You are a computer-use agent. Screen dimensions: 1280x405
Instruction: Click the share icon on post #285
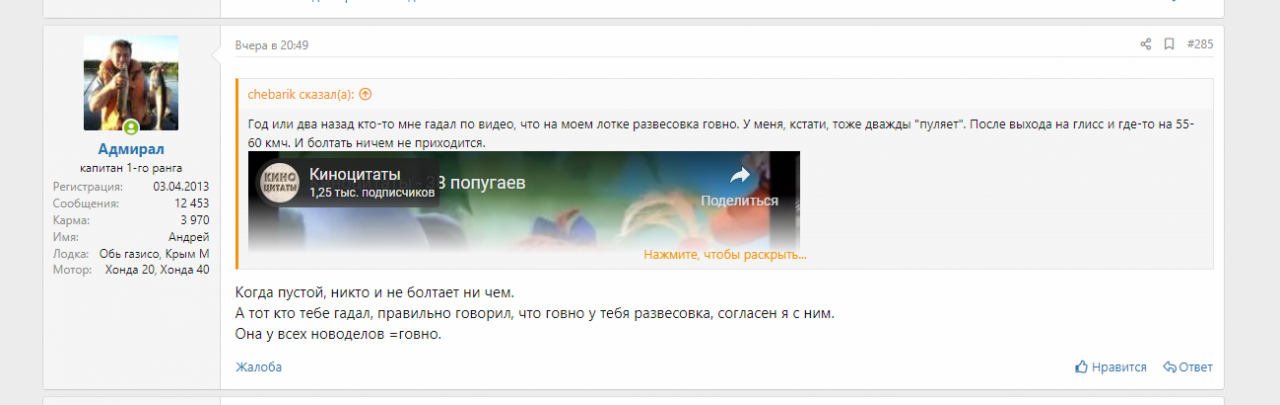1146,45
